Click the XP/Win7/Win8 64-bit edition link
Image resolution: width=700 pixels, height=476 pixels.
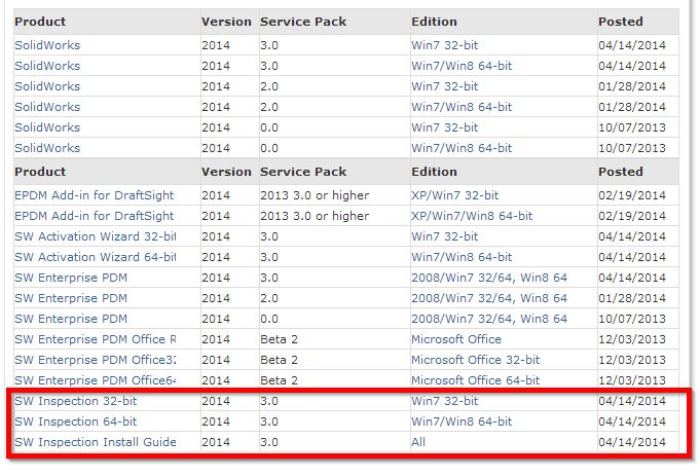coord(471,215)
